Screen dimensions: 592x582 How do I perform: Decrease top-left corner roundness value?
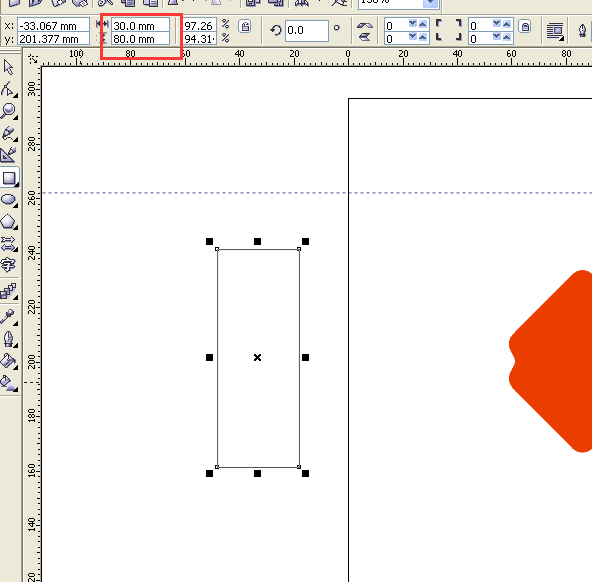click(413, 24)
